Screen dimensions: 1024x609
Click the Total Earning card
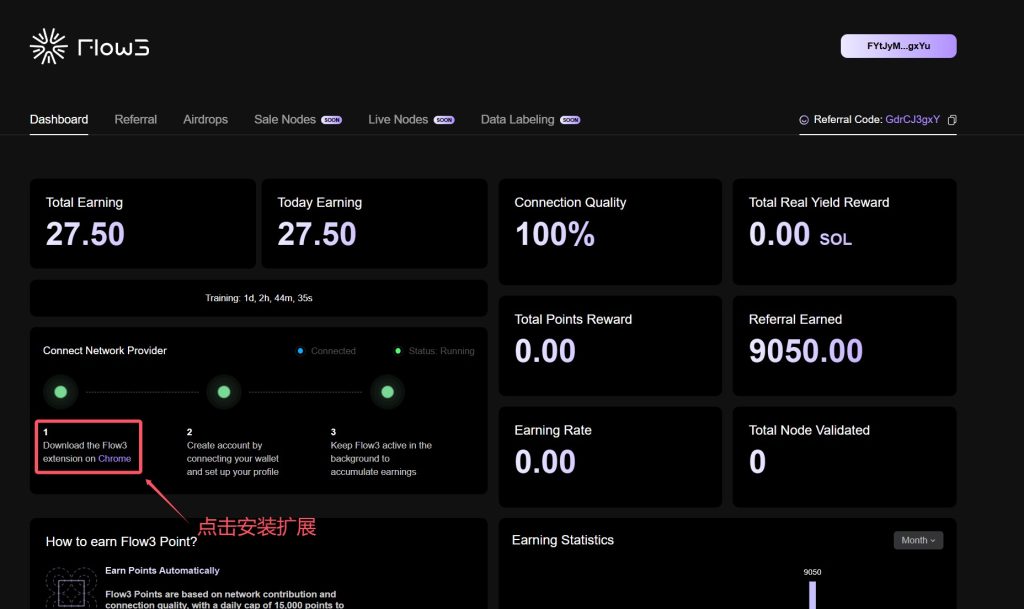pos(142,223)
